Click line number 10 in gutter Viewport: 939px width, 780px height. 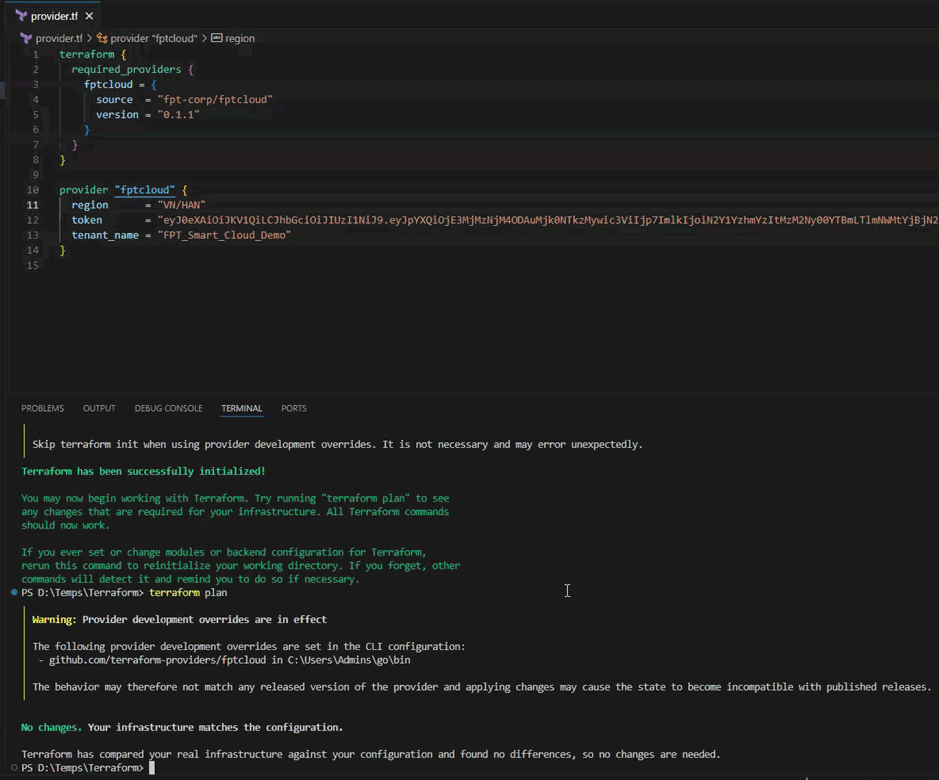tap(32, 190)
